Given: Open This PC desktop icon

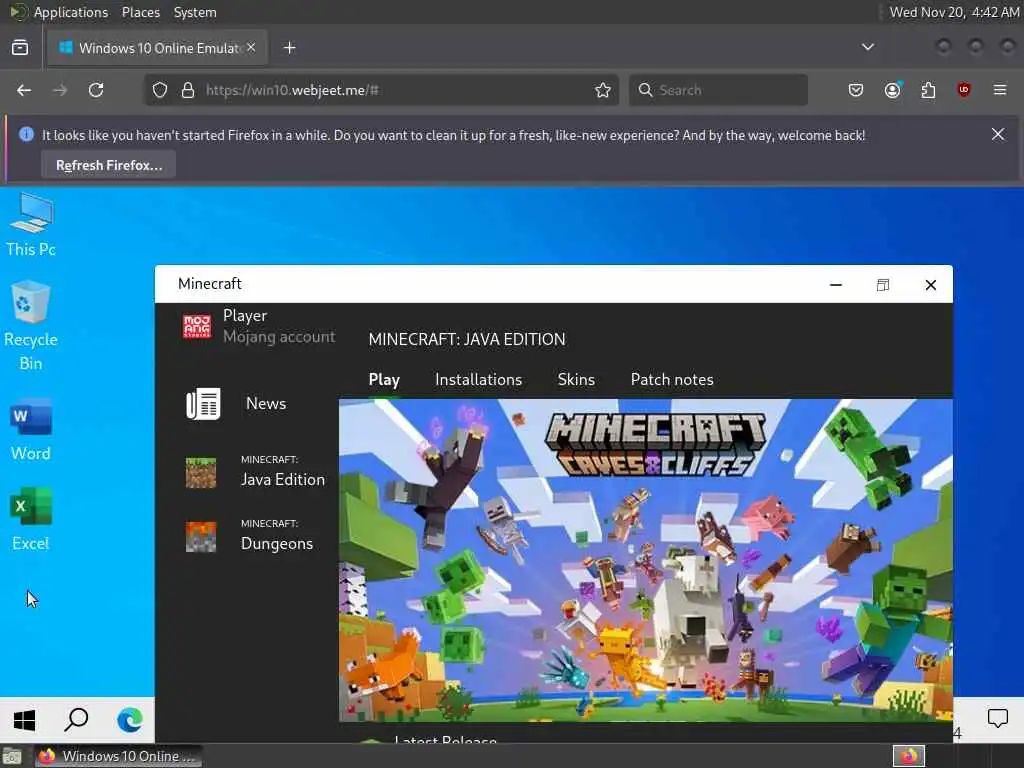Looking at the screenshot, I should 31,225.
